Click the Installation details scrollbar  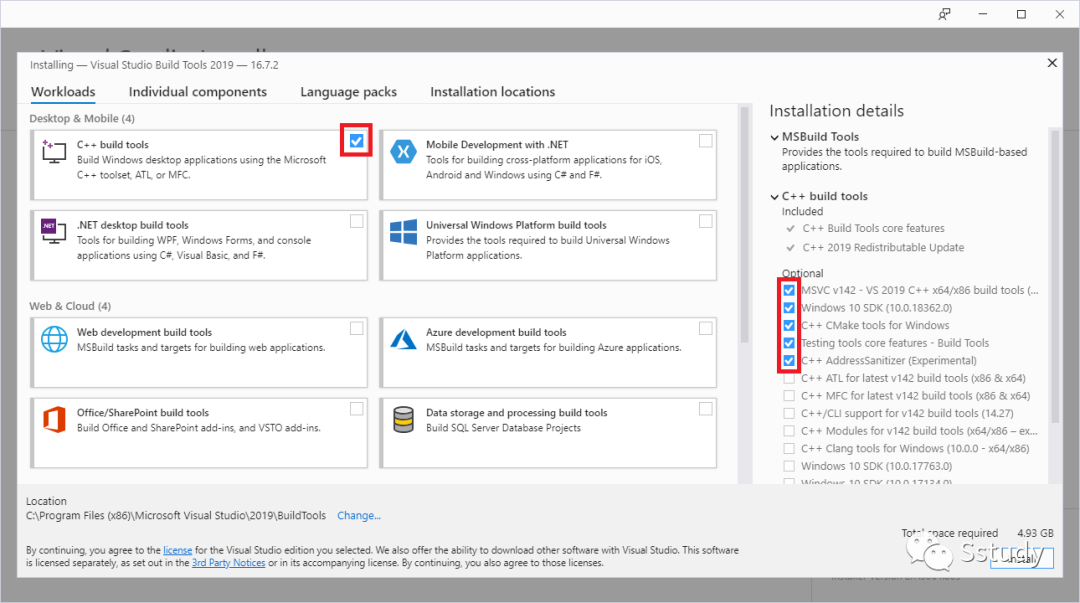click(x=1054, y=276)
